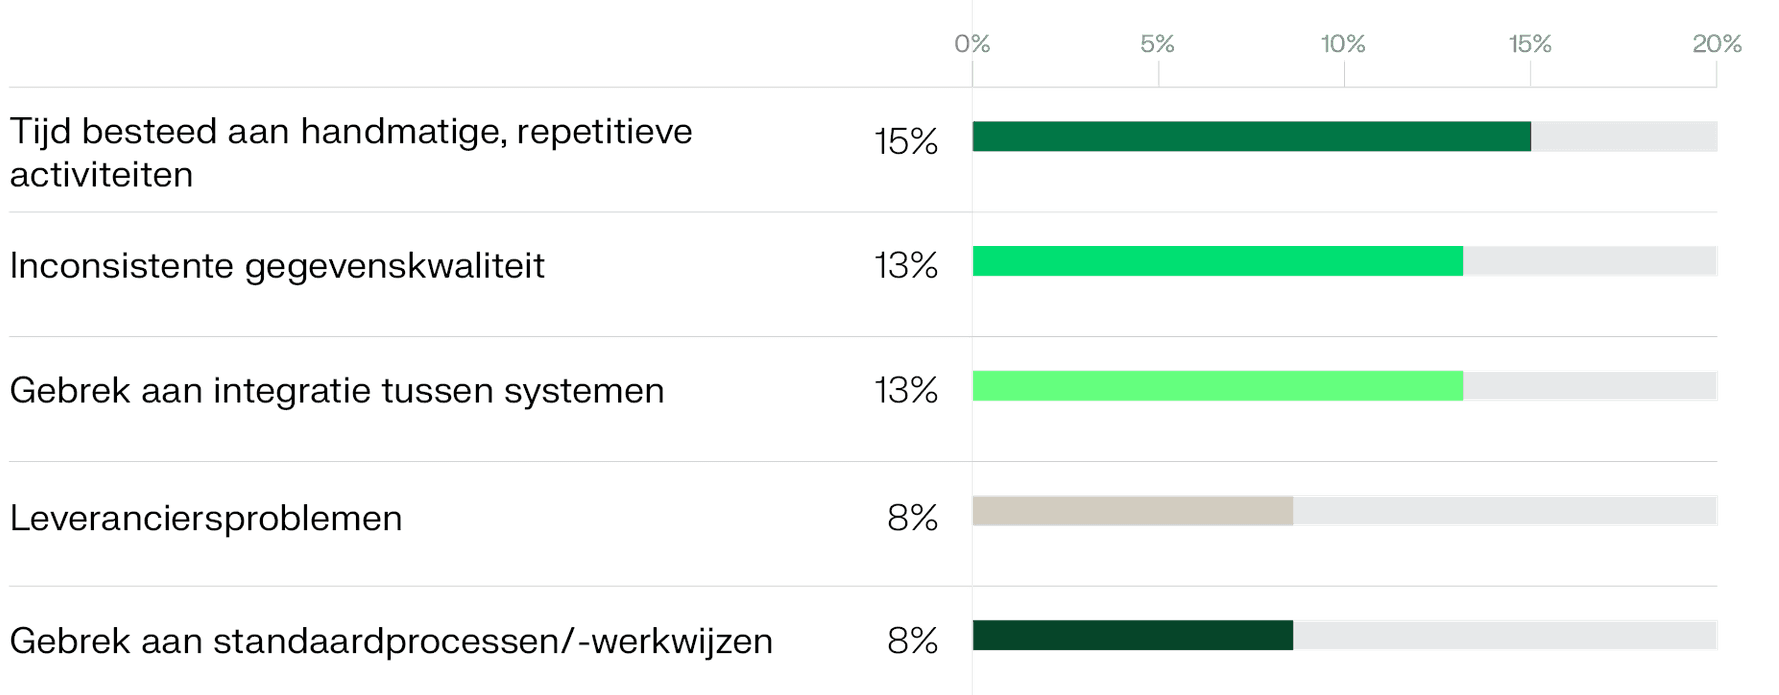1779x695 pixels.
Task: Click the 10% axis tick label
Action: (x=1343, y=44)
